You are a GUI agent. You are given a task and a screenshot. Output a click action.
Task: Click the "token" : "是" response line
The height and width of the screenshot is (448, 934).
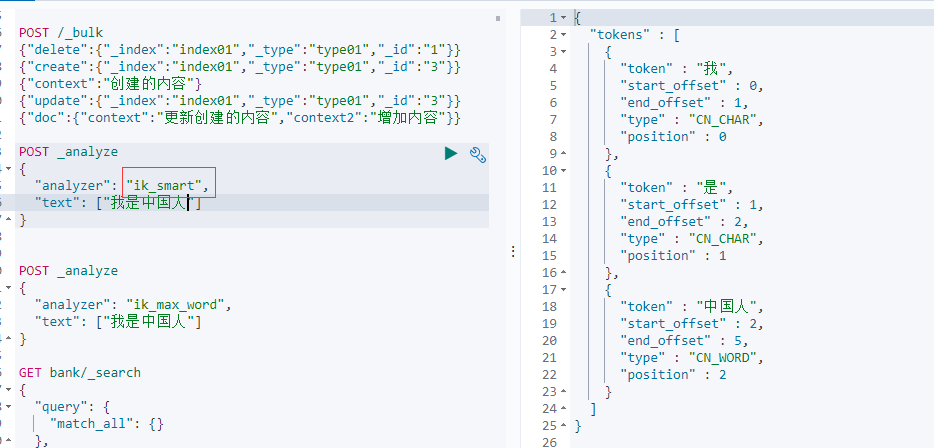pos(676,187)
